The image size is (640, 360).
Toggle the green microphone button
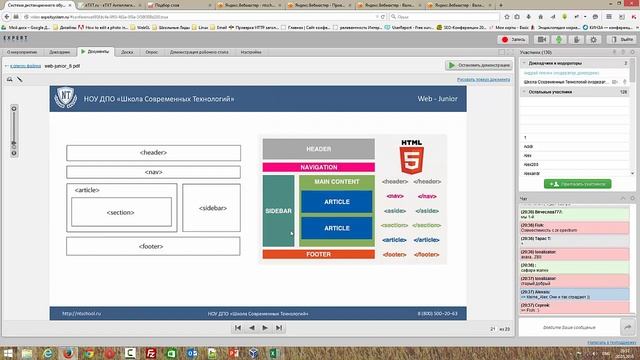[x=559, y=40]
